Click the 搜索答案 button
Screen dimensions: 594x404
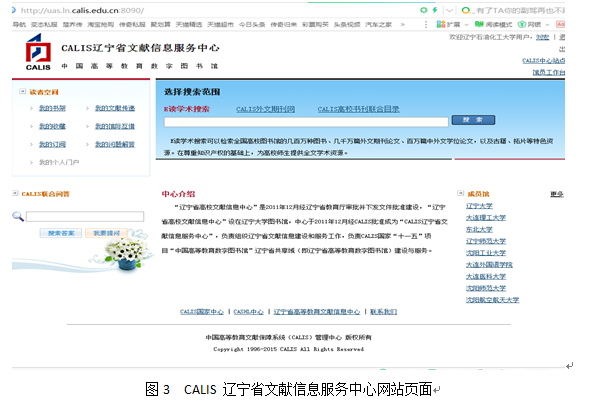click(x=61, y=233)
